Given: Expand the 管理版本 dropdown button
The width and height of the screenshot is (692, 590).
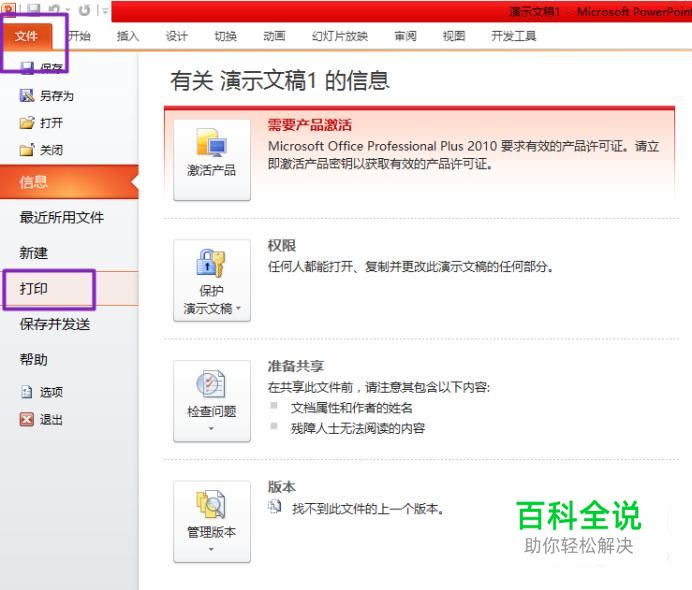Looking at the screenshot, I should [x=212, y=522].
